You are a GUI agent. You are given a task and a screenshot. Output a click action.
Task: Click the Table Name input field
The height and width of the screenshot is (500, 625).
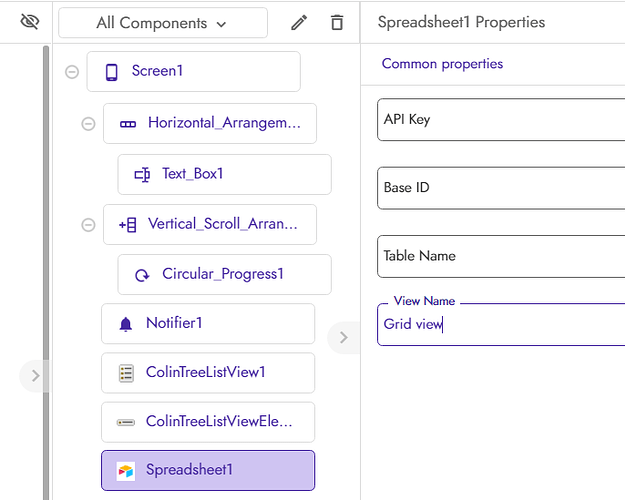click(501, 256)
